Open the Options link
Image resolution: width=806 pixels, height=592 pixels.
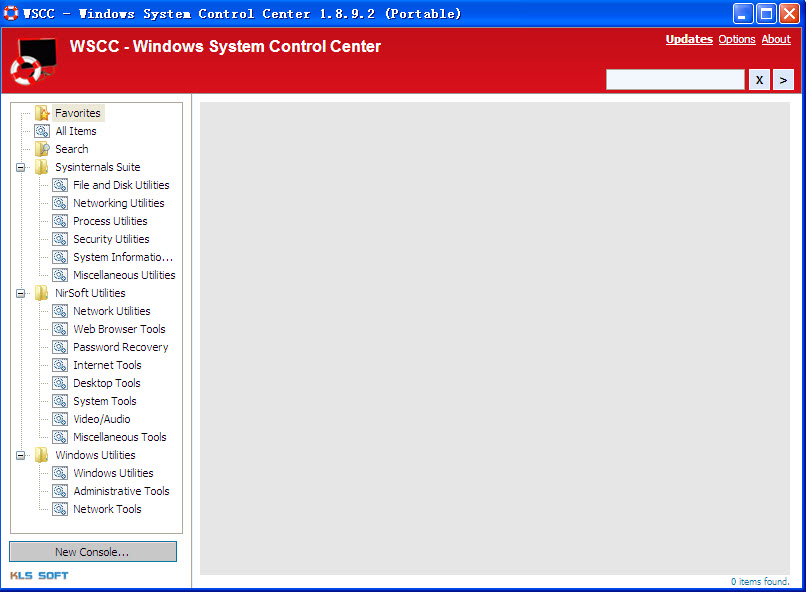737,39
